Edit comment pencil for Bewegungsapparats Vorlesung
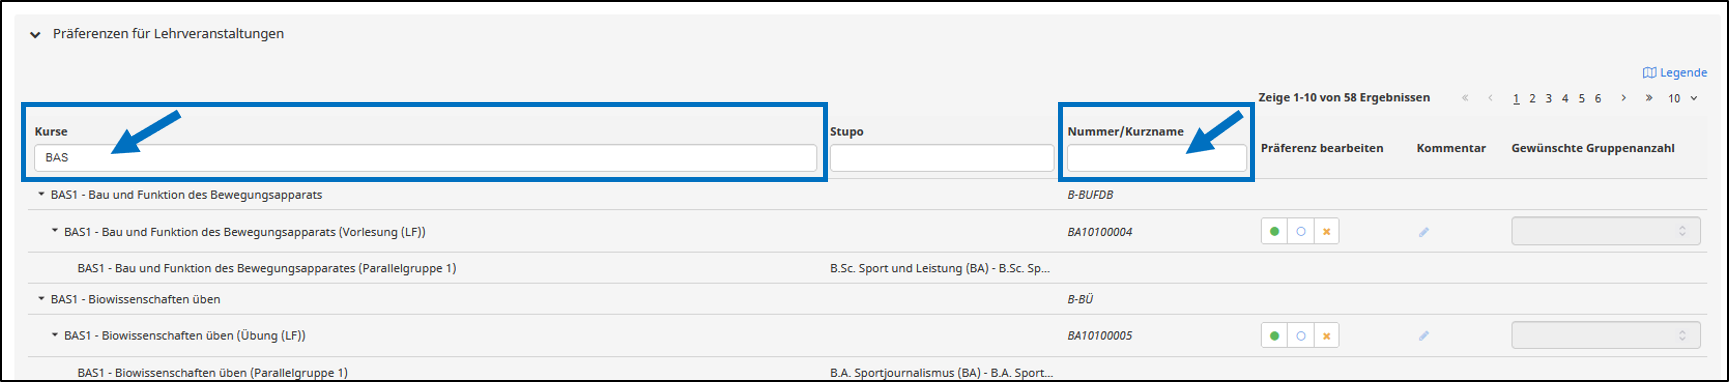Image resolution: width=1729 pixels, height=382 pixels. pyautogui.click(x=1424, y=232)
